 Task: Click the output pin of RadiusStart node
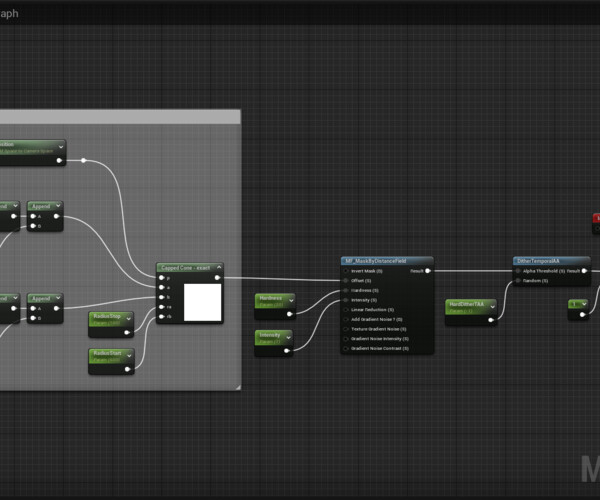127,369
